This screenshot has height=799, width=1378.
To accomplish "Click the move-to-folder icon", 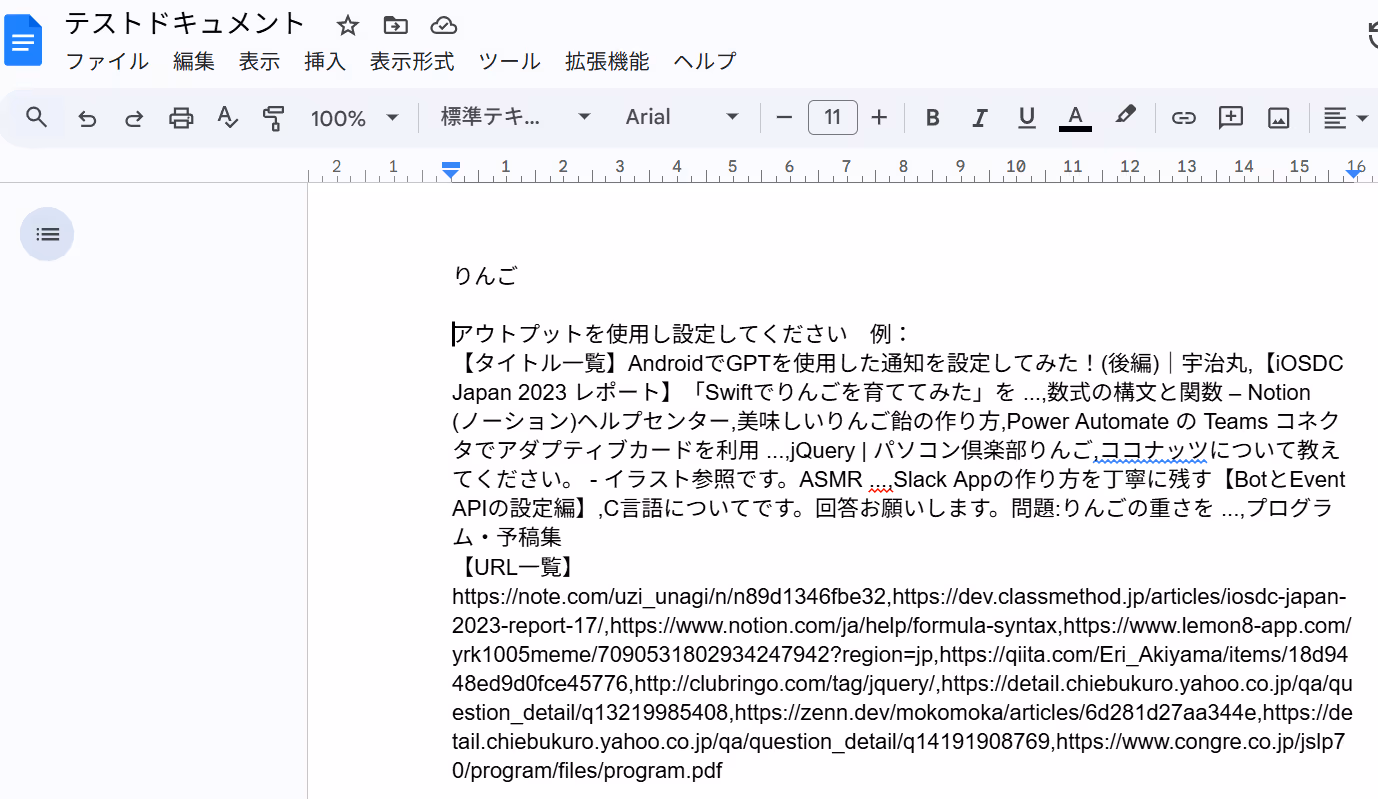I will pos(395,26).
